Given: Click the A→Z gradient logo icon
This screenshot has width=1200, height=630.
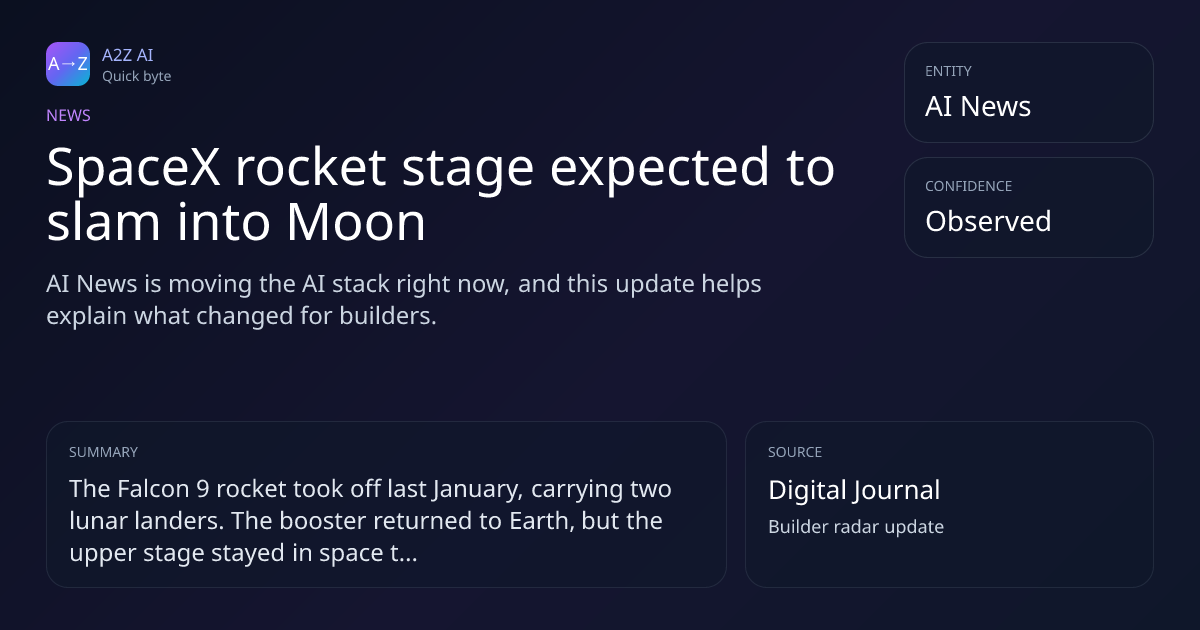Looking at the screenshot, I should pyautogui.click(x=68, y=64).
